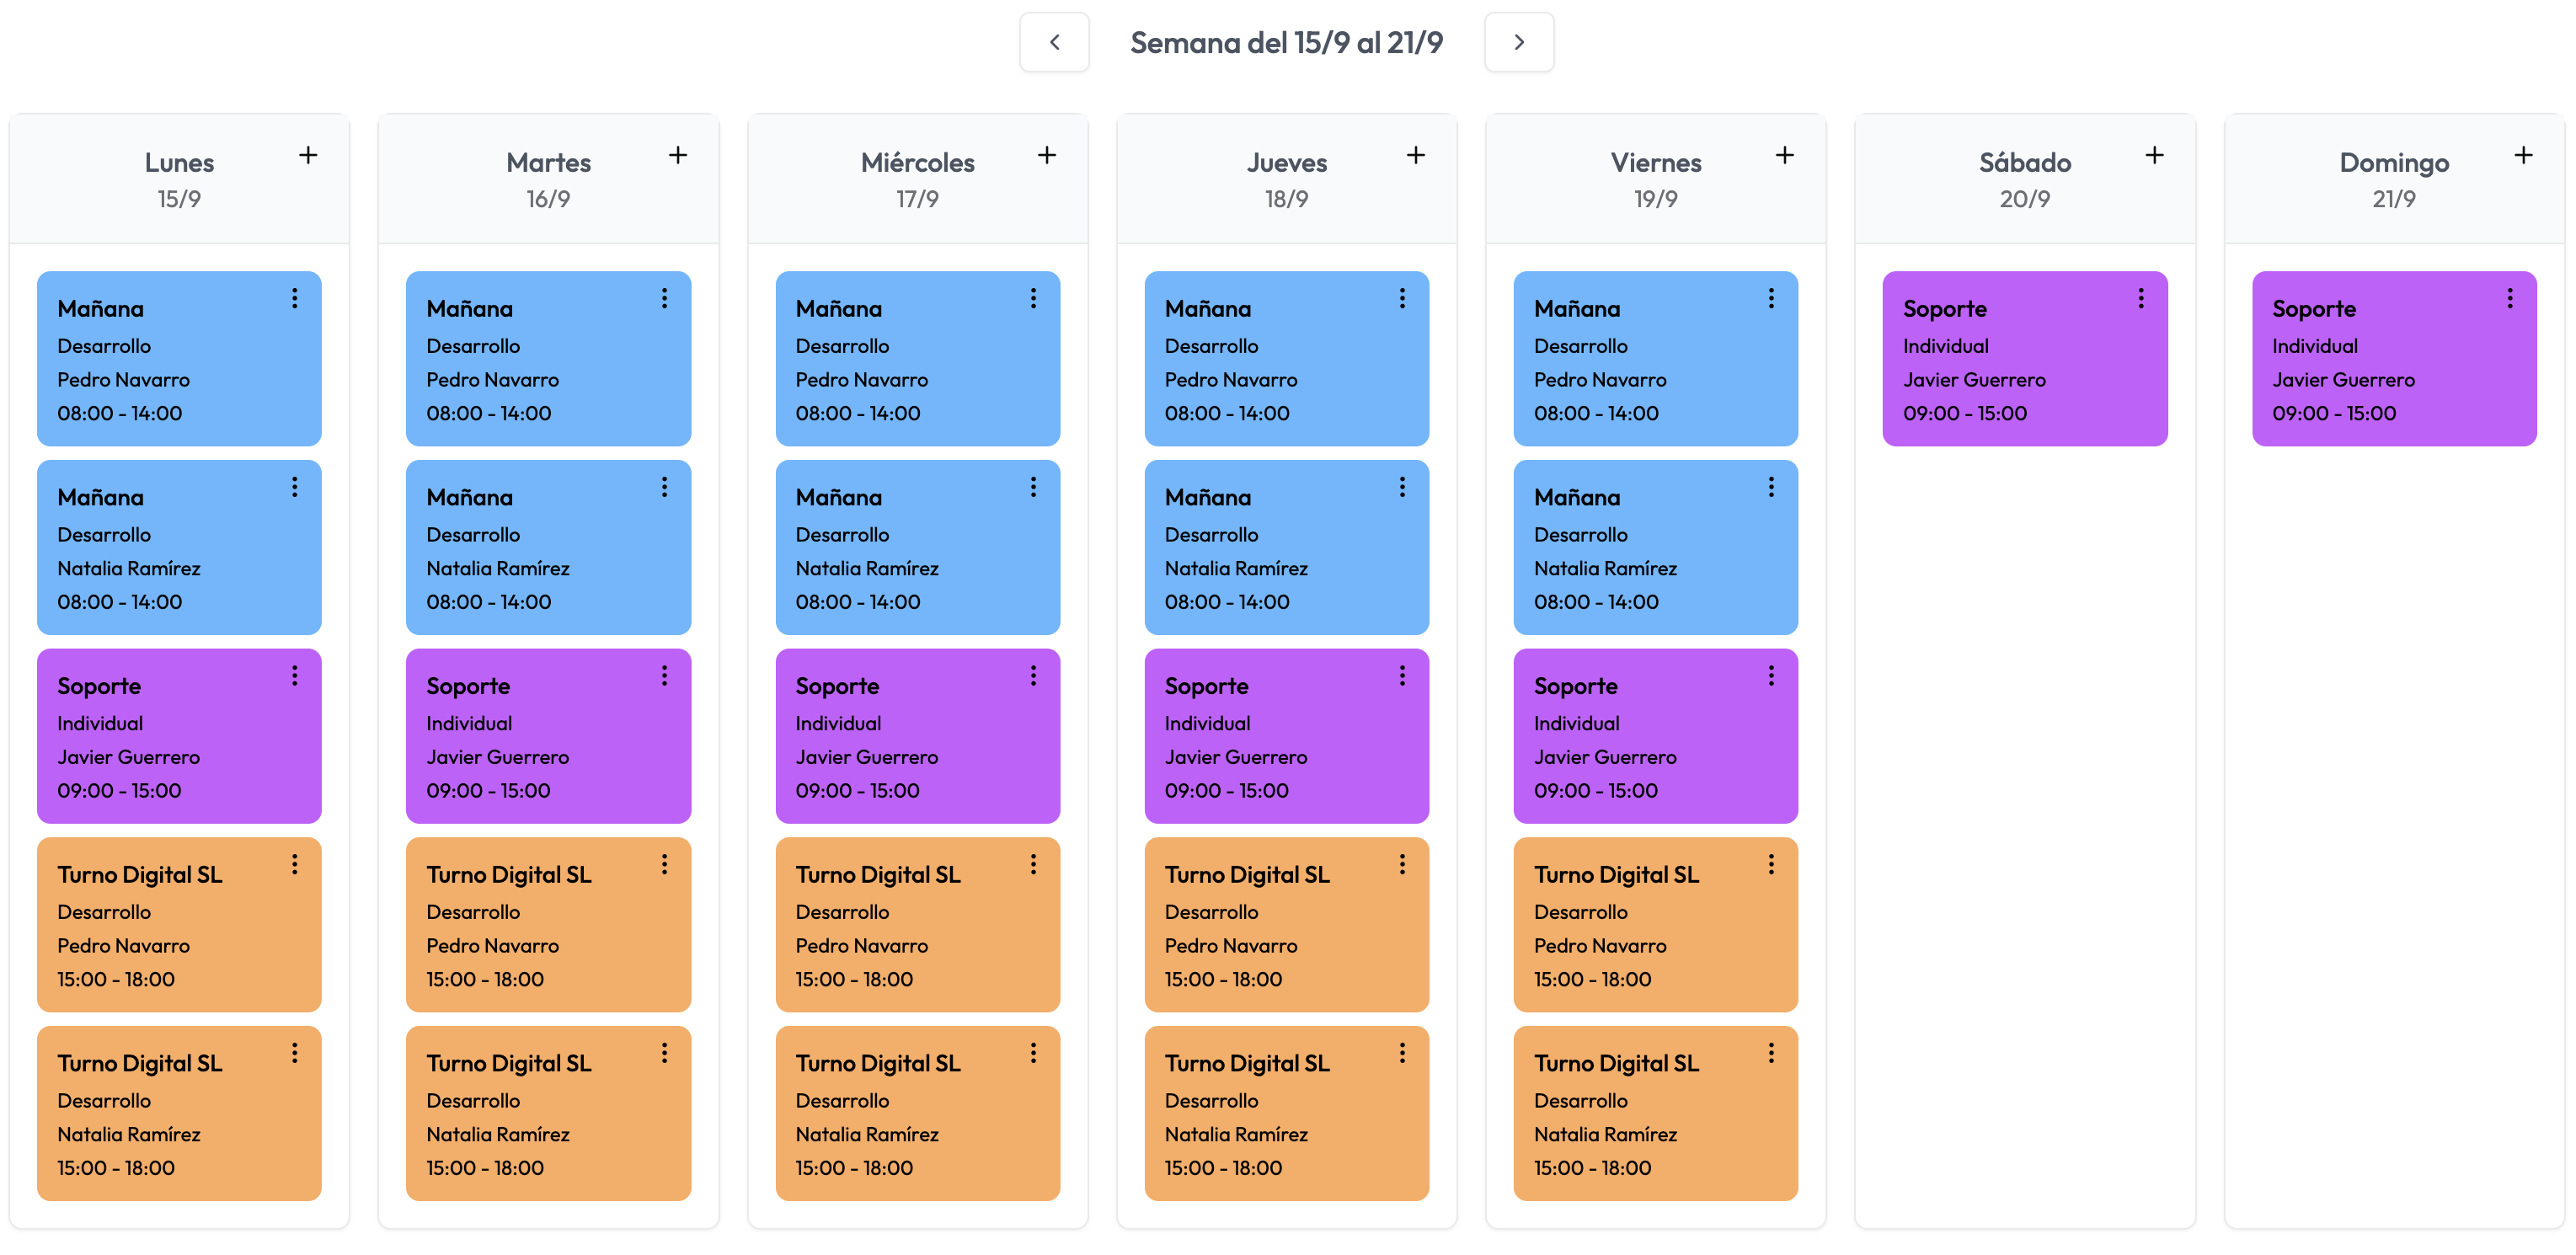Add a shift to Sábado column

coord(2154,155)
